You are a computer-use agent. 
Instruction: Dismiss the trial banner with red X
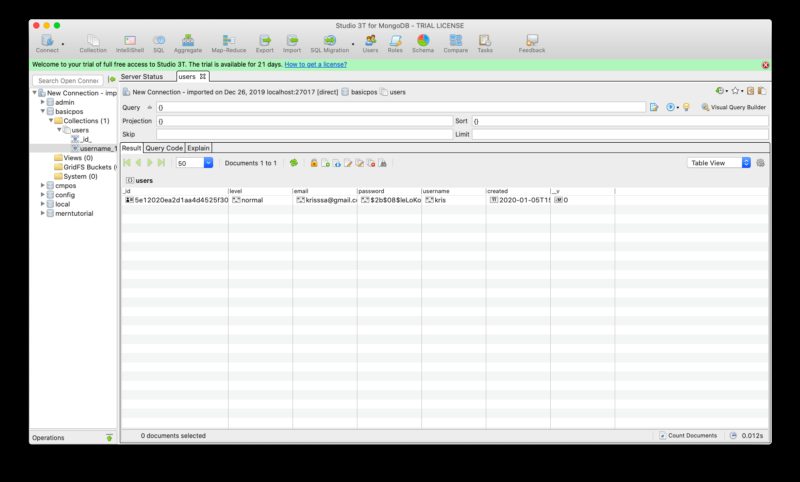765,65
